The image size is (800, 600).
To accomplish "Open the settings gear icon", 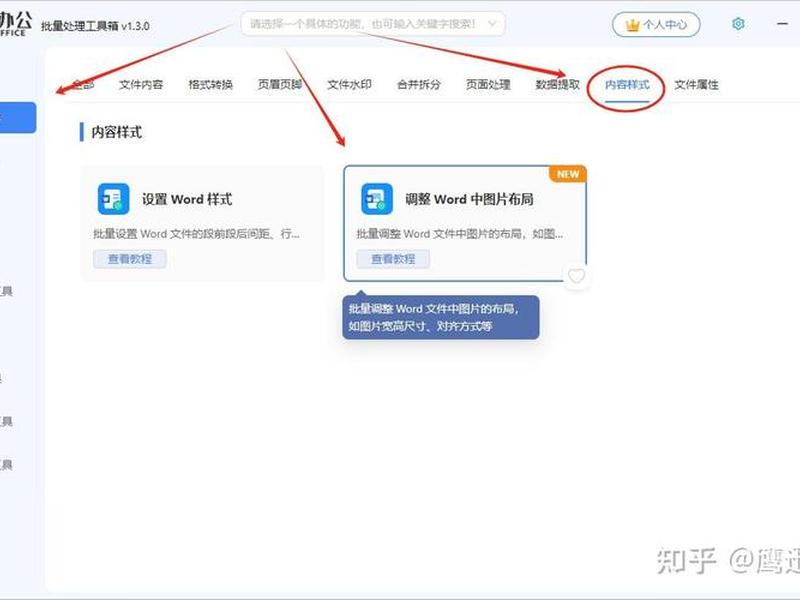I will 738,23.
